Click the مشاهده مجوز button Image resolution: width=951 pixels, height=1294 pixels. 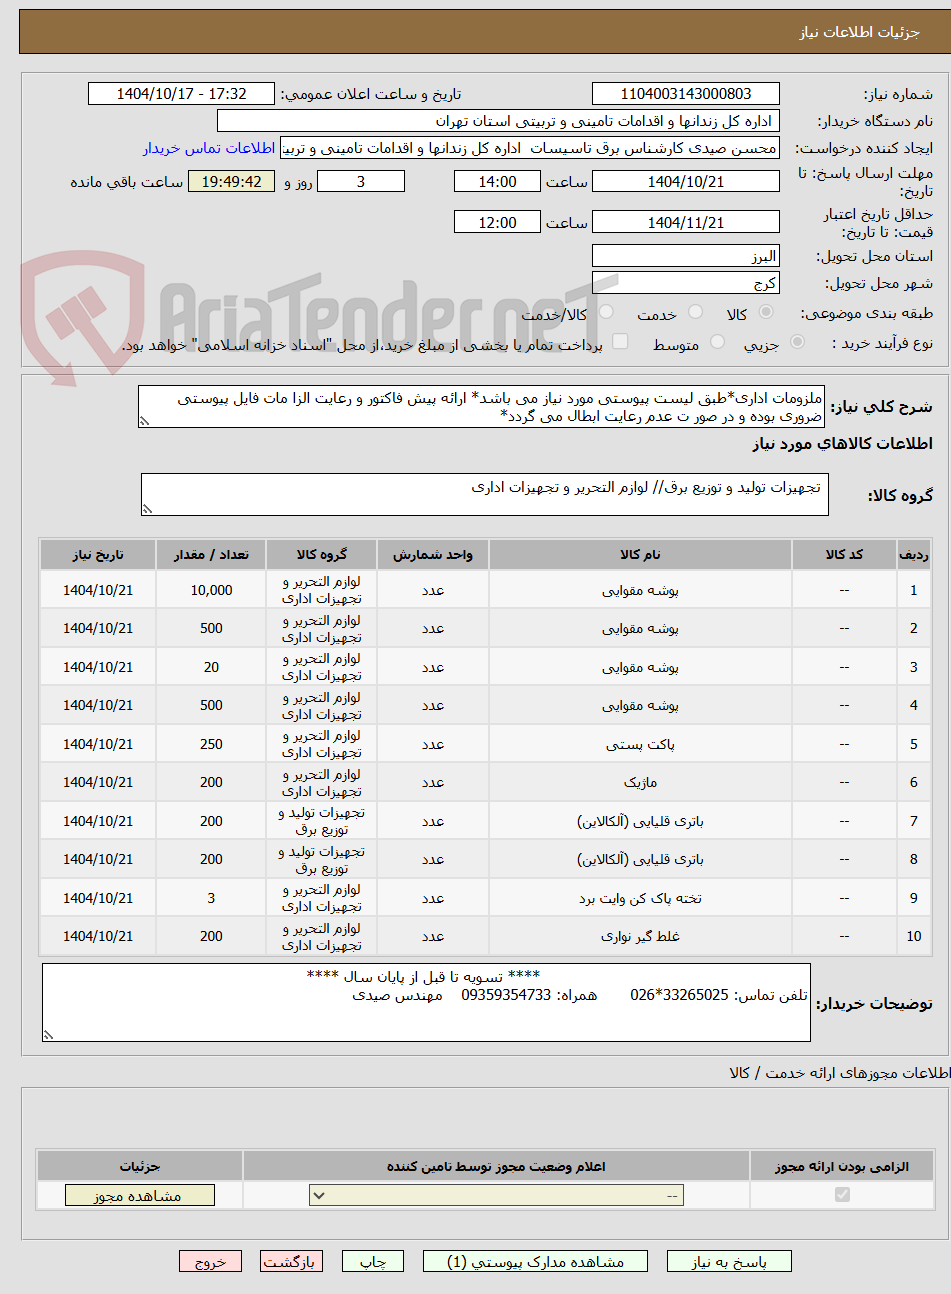139,1195
